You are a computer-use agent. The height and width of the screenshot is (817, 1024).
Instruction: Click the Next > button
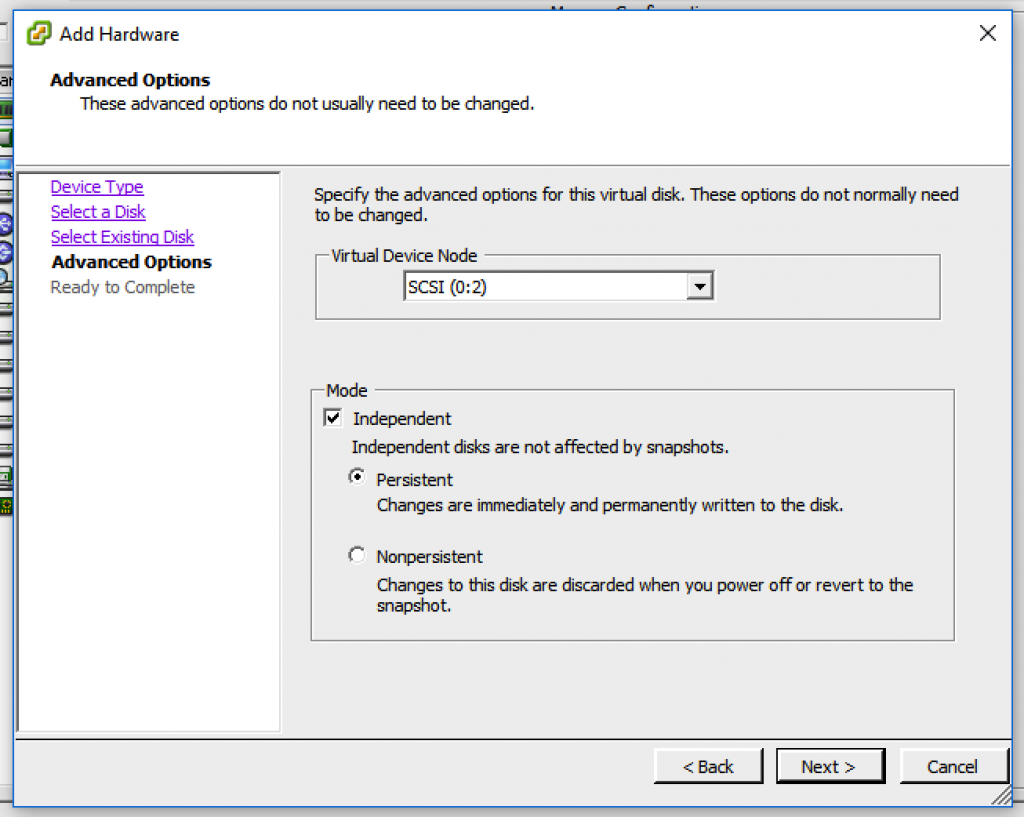[x=830, y=766]
